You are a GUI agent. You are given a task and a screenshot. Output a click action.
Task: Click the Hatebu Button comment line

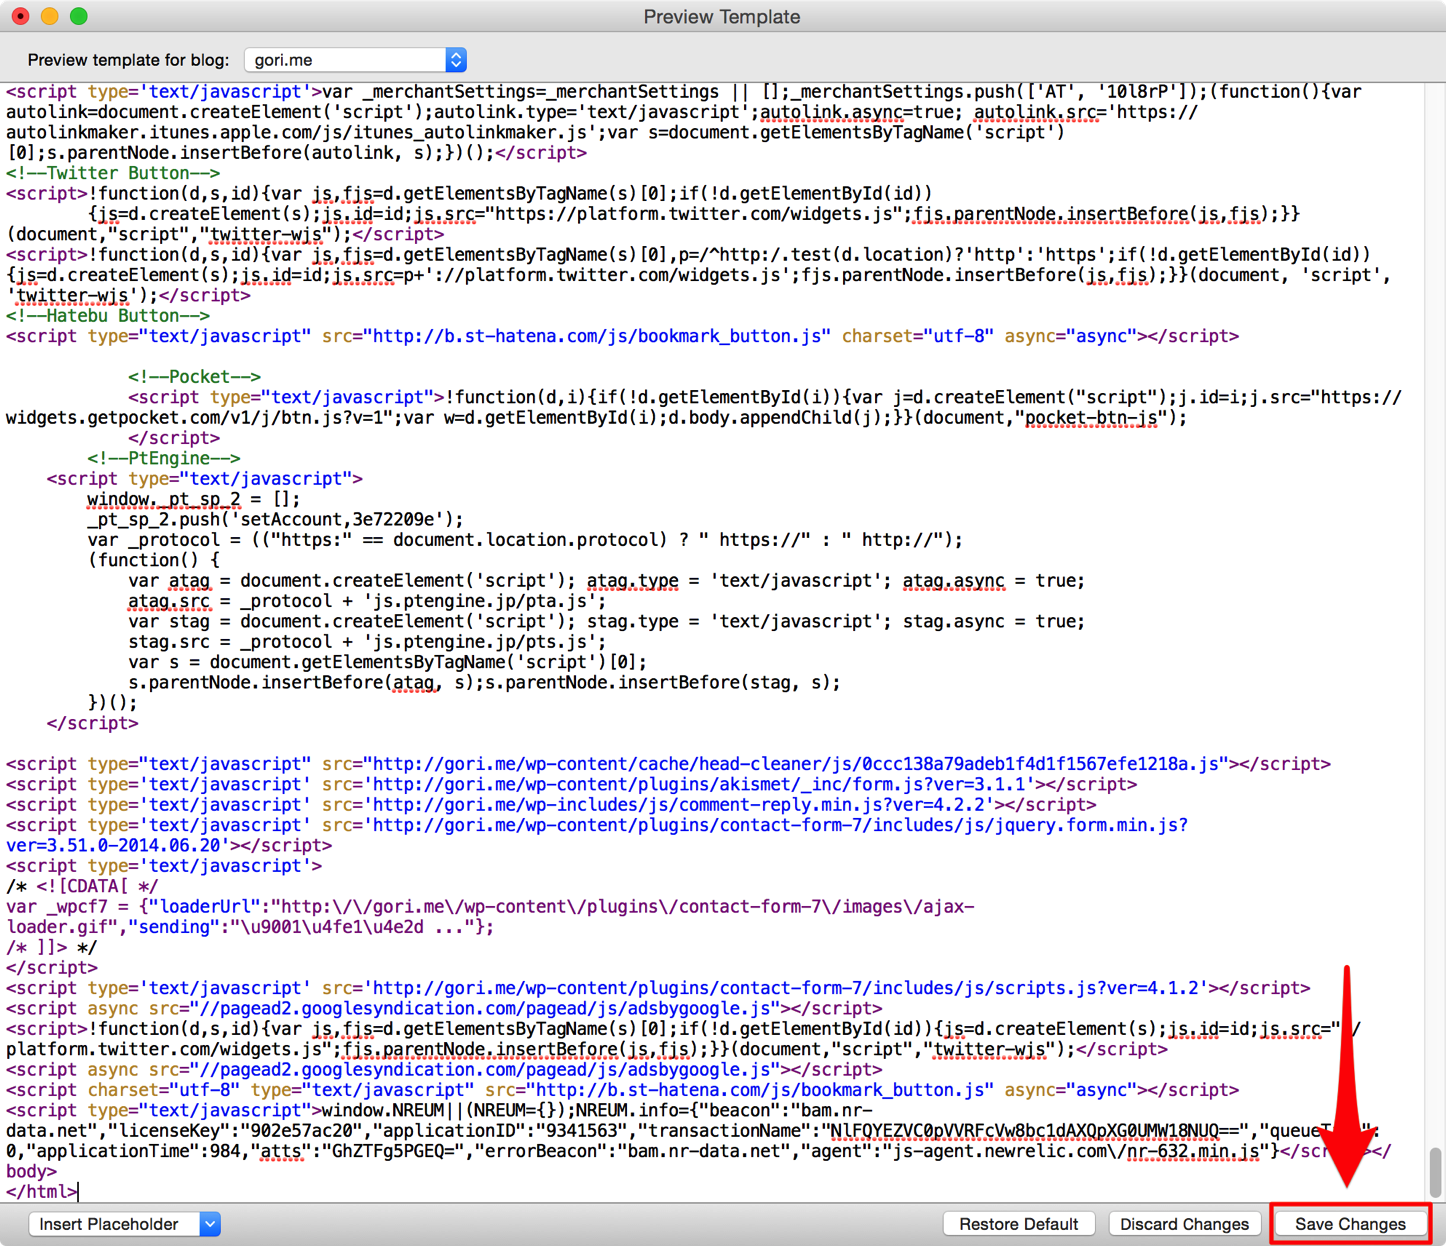[x=108, y=316]
